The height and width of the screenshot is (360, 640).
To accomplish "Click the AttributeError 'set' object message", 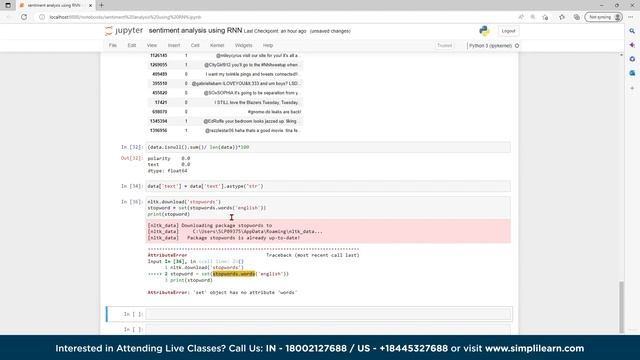I will (222, 293).
